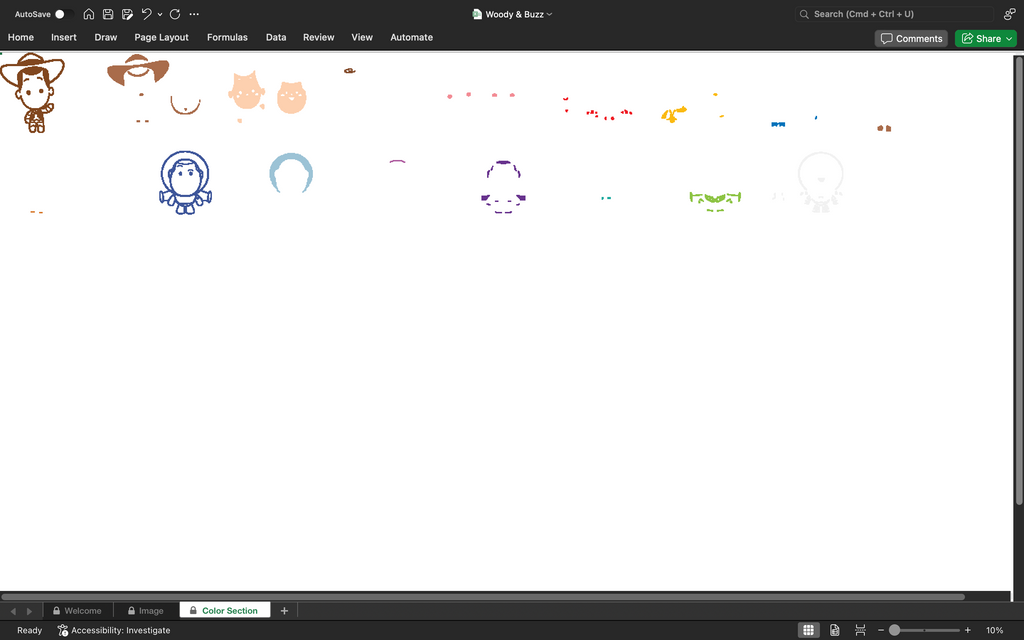Click the green Share button
Image resolution: width=1024 pixels, height=640 pixels.
coord(985,39)
